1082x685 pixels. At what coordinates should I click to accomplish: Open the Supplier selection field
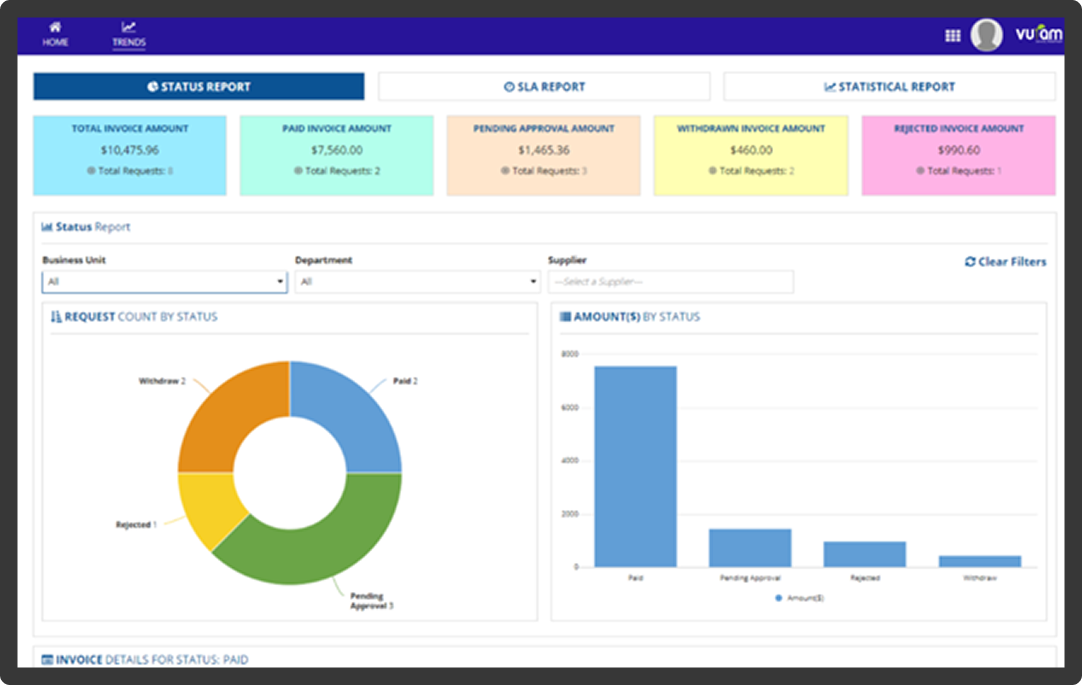click(669, 282)
